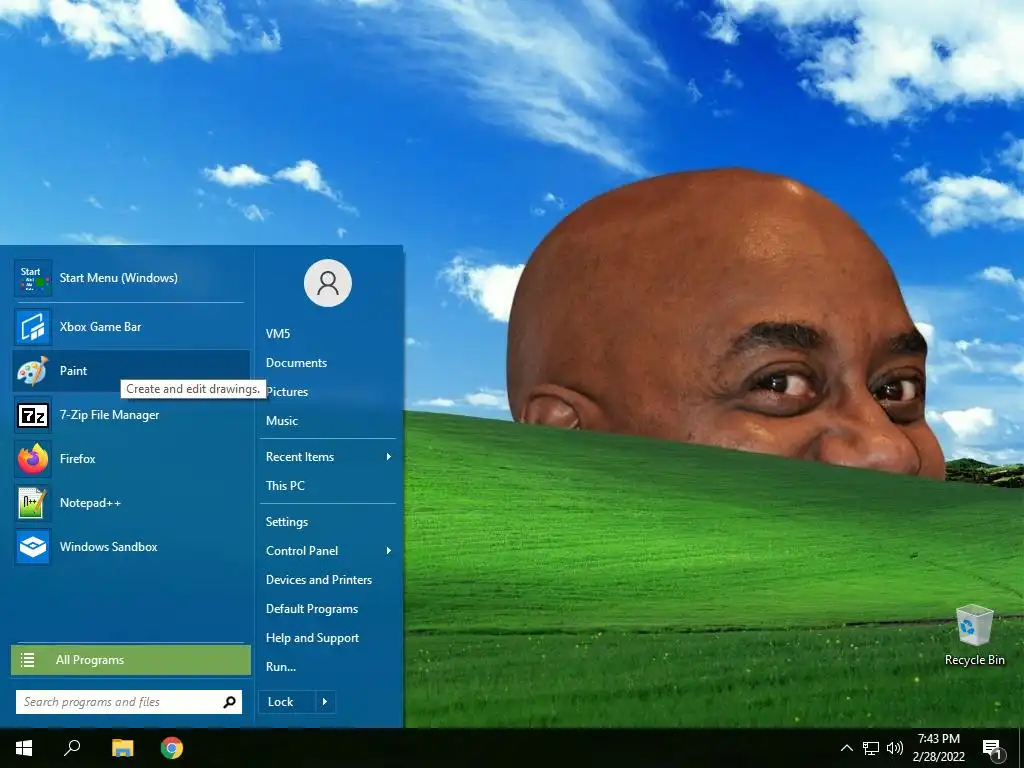Open Paint via its palette icon
The height and width of the screenshot is (768, 1024).
(x=33, y=371)
